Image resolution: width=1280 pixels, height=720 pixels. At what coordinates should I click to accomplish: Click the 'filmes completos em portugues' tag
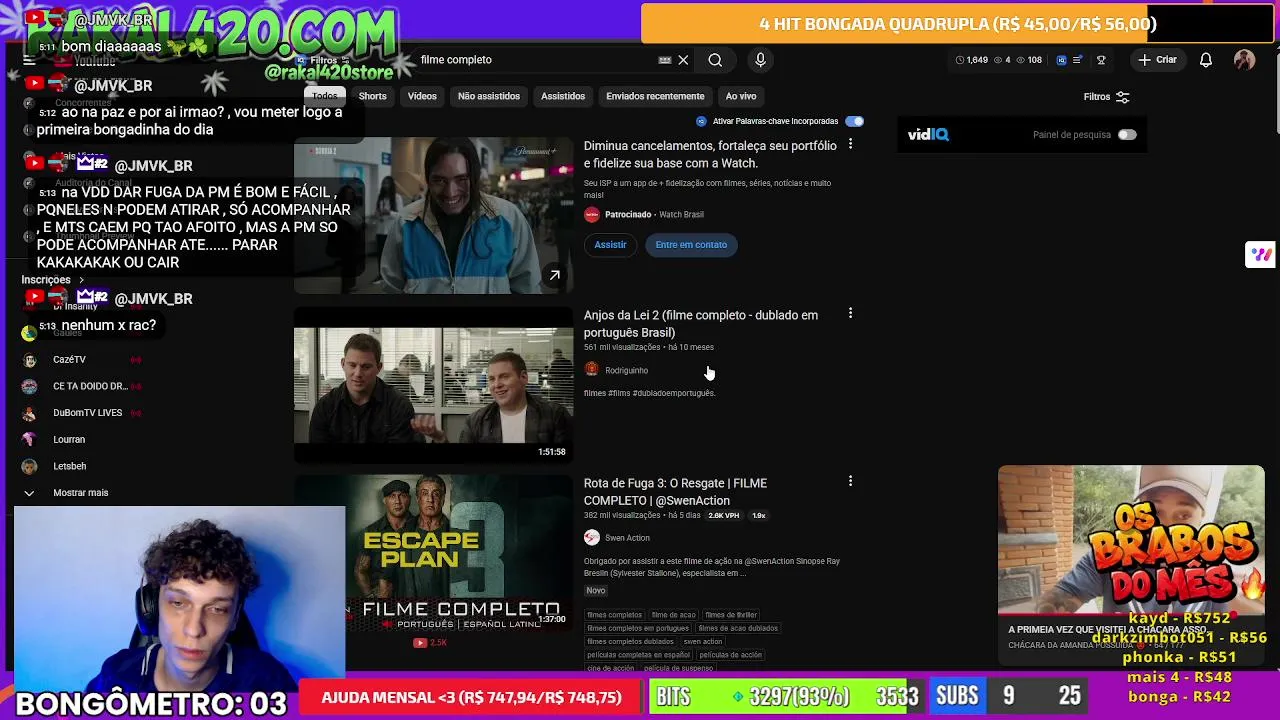click(x=638, y=628)
